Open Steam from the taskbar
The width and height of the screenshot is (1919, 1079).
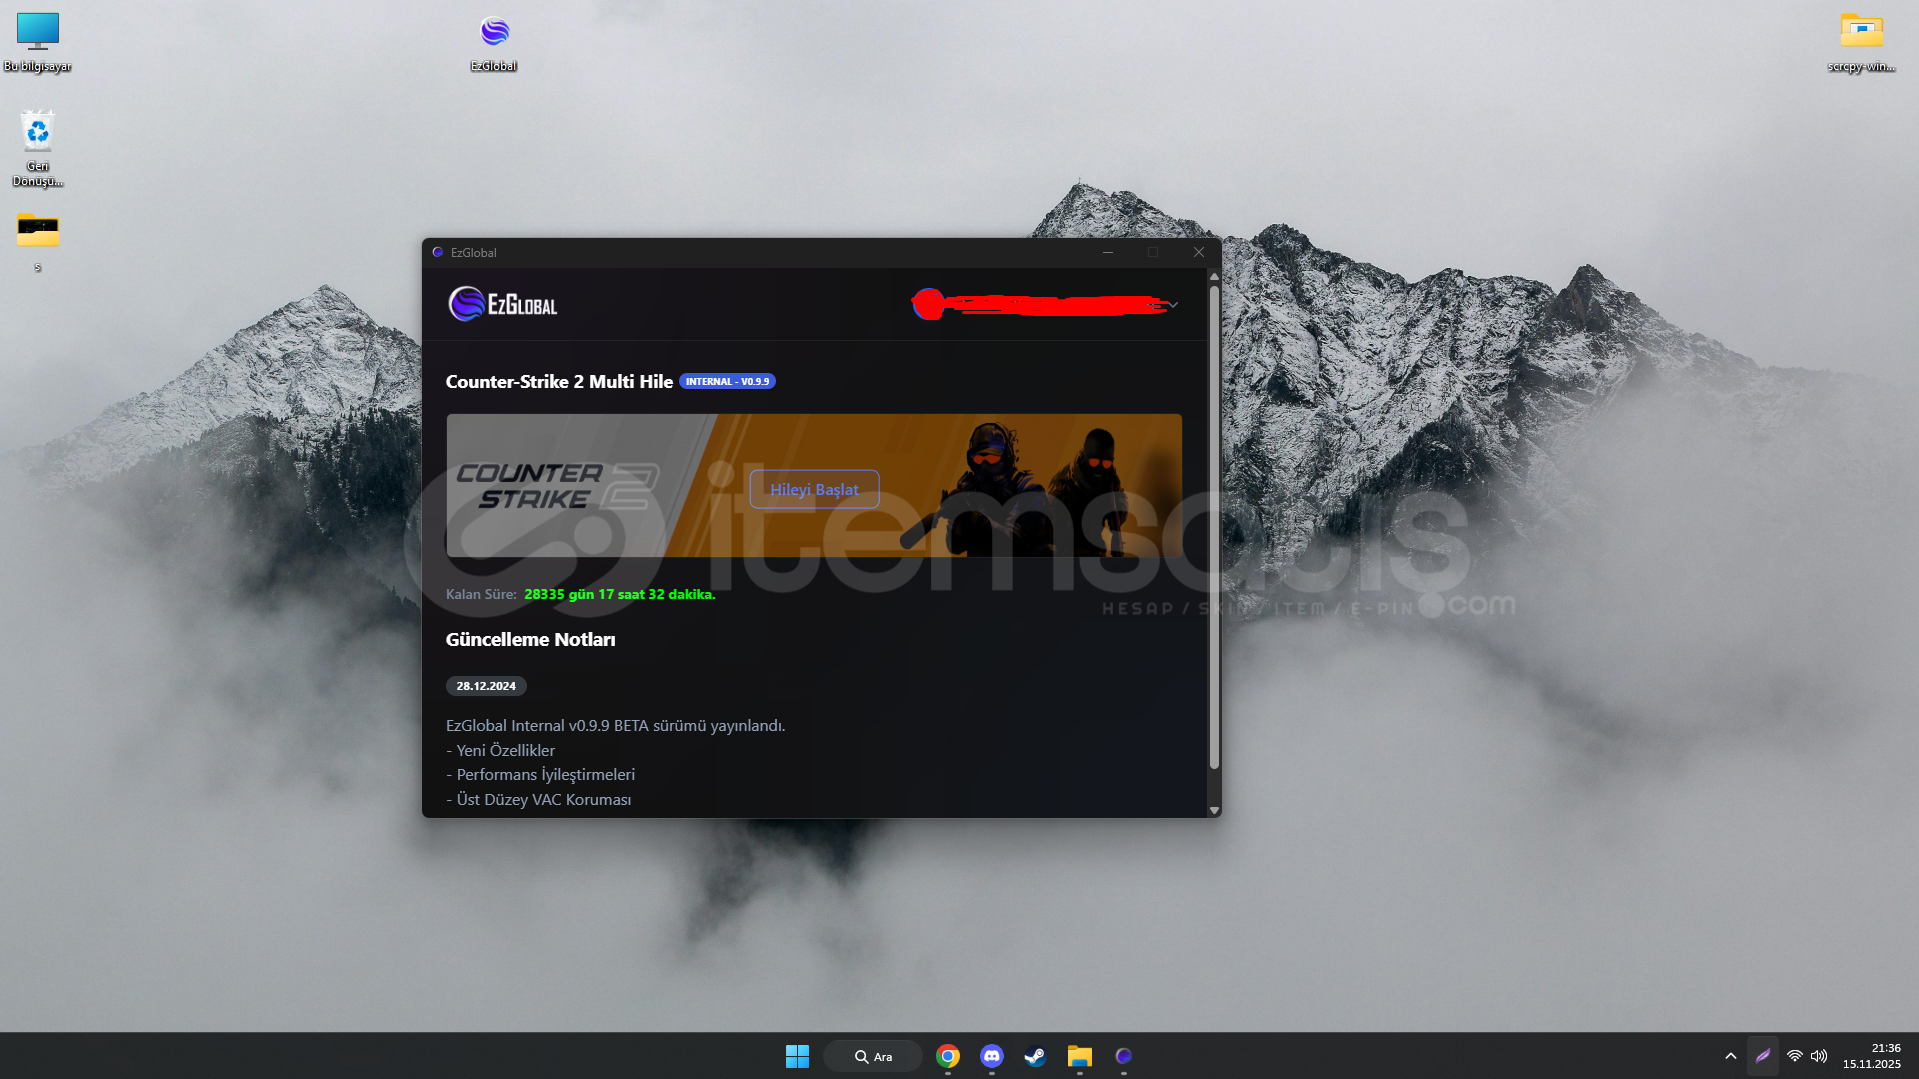click(1035, 1056)
